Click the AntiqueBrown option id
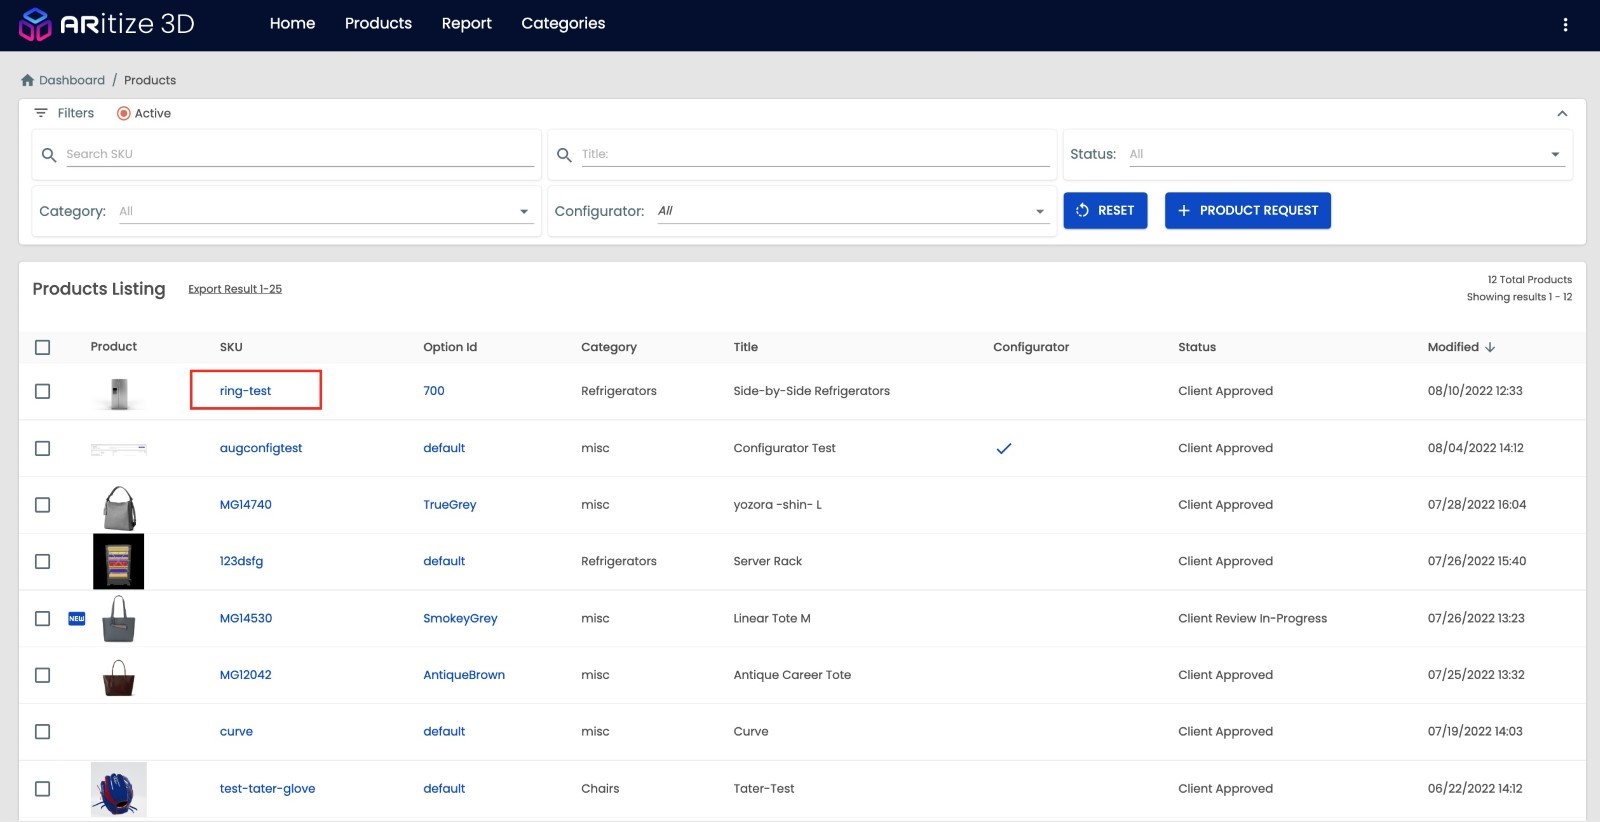Viewport: 1600px width, 822px height. click(x=464, y=675)
